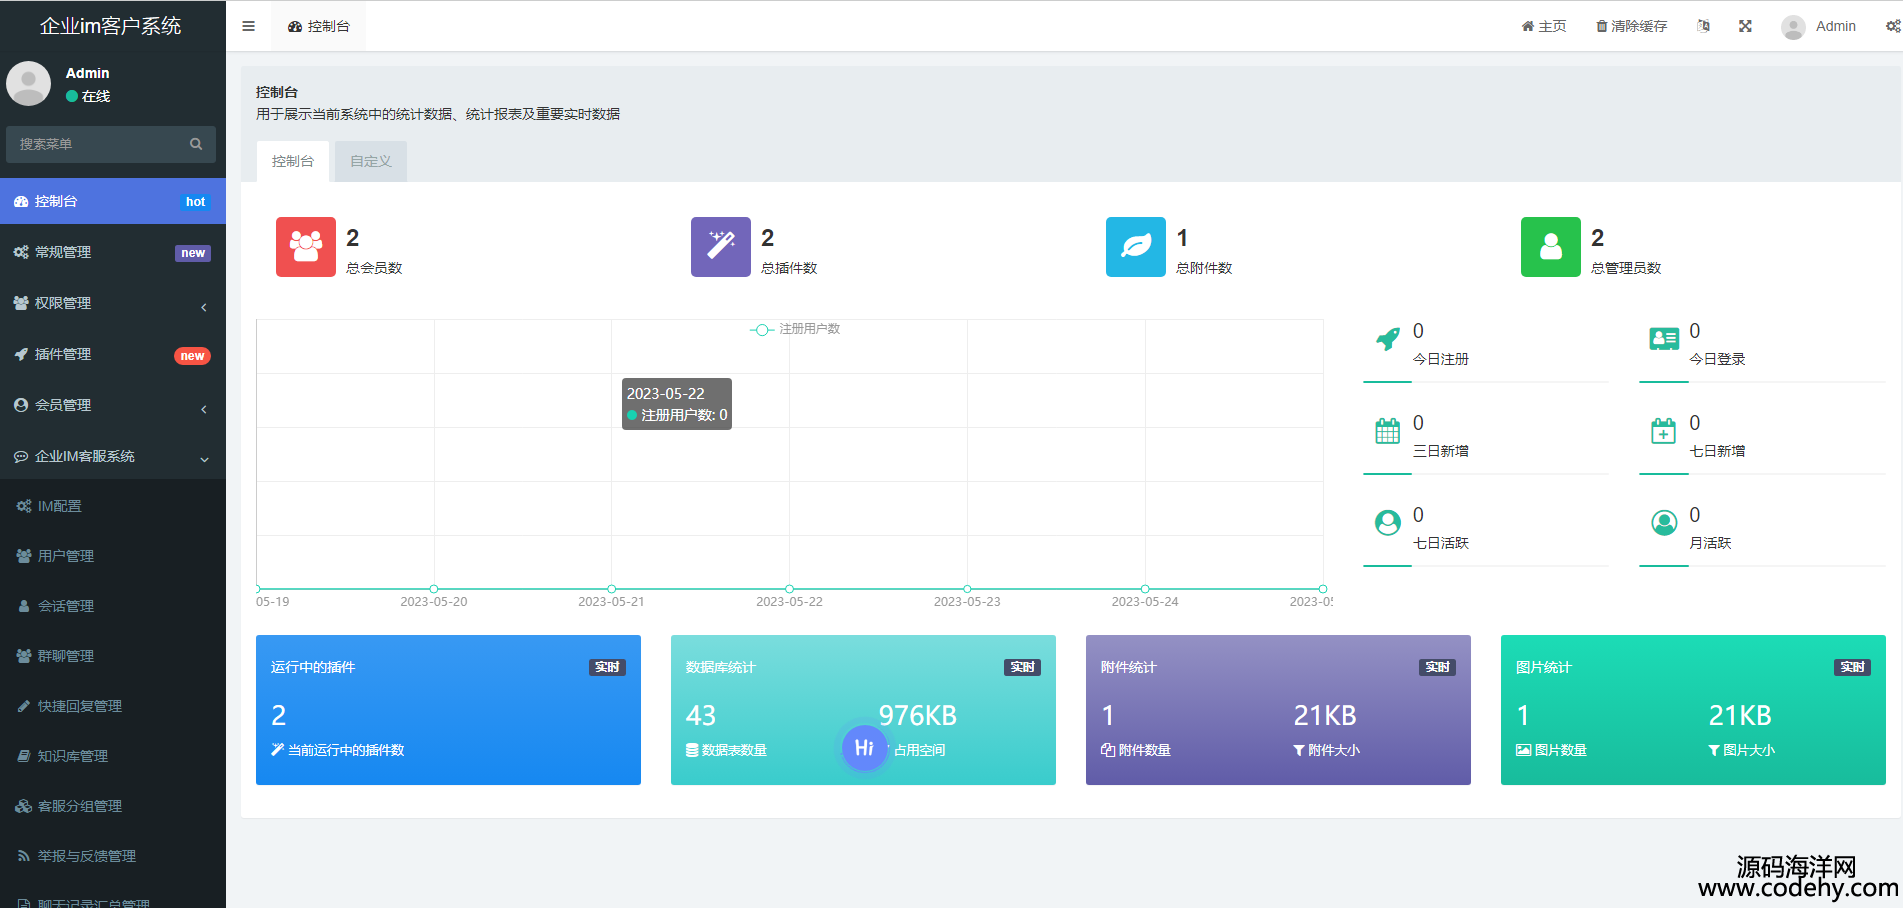This screenshot has height=908, width=1903.
Task: Click the language switch icon
Action: (x=1703, y=26)
